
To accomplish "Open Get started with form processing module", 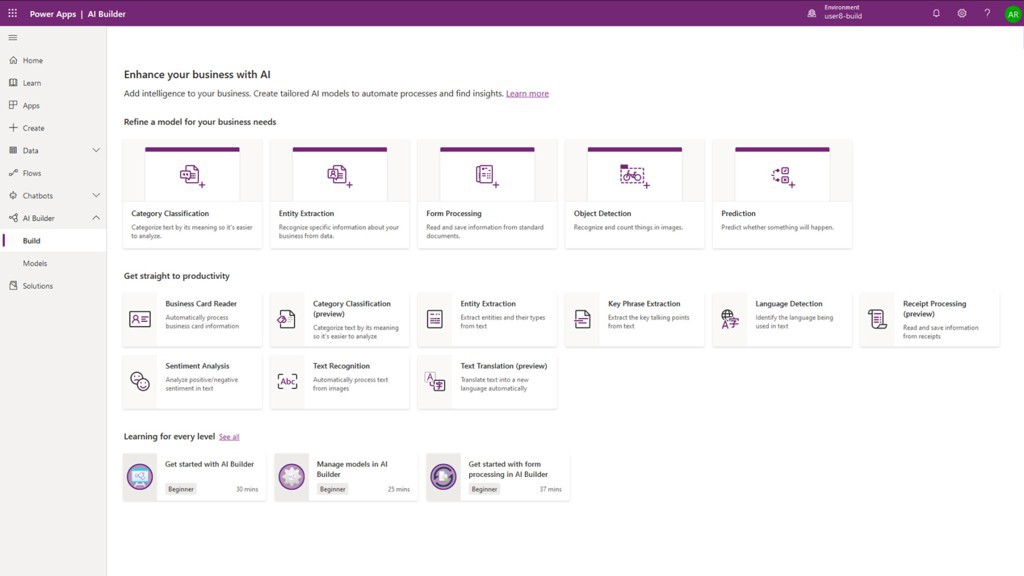I will pyautogui.click(x=498, y=477).
